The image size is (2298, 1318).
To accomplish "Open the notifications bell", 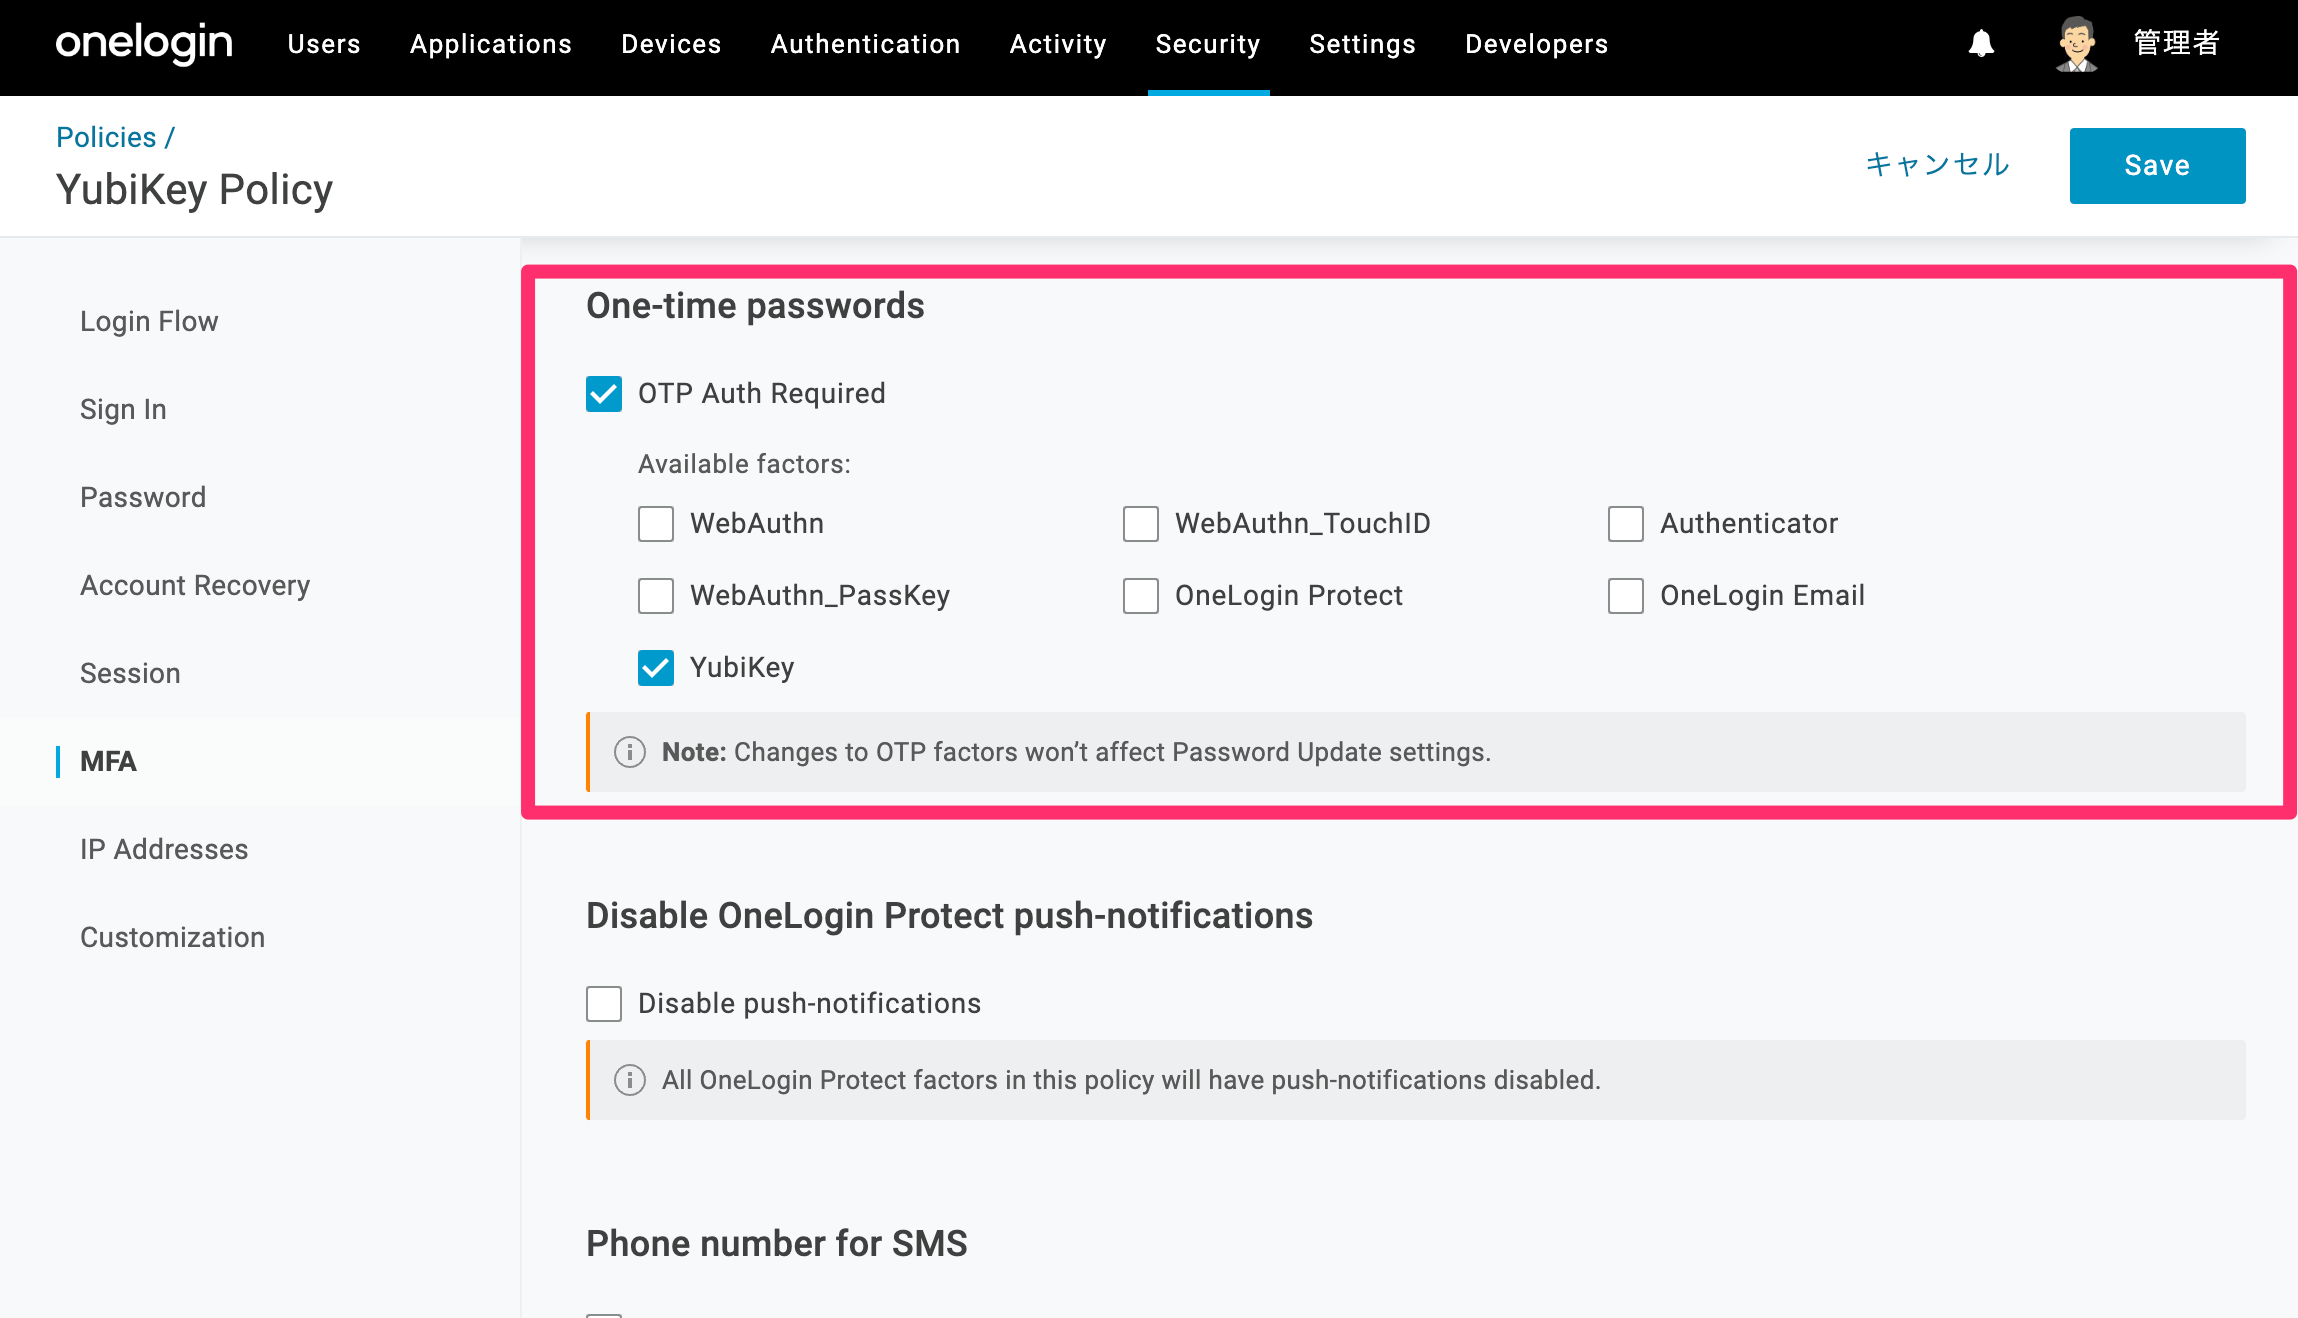I will [1981, 44].
